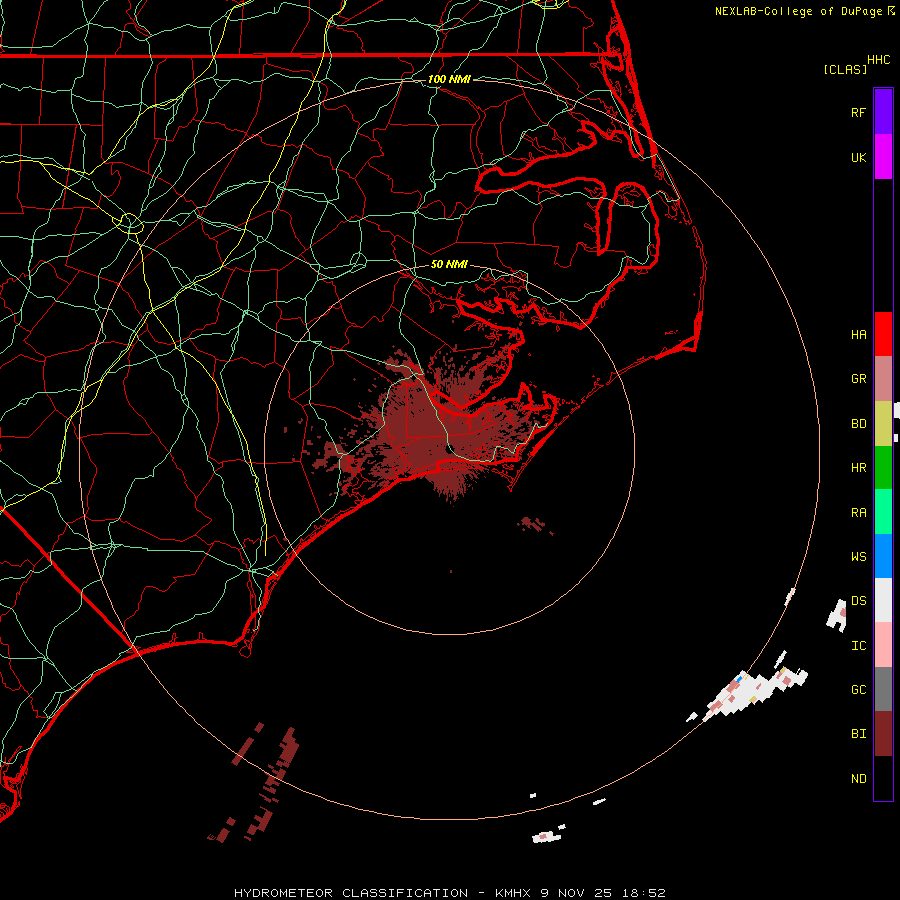Click the white DS legend swatch
The width and height of the screenshot is (900, 900).
(883, 600)
